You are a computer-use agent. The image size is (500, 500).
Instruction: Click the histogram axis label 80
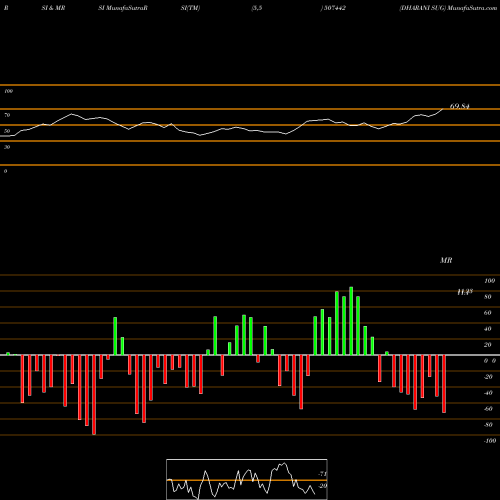(x=488, y=297)
